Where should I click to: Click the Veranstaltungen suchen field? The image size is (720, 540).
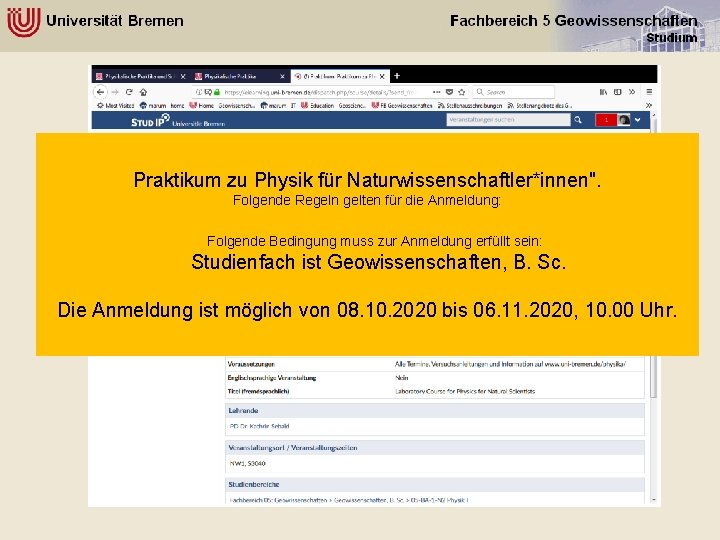point(508,120)
